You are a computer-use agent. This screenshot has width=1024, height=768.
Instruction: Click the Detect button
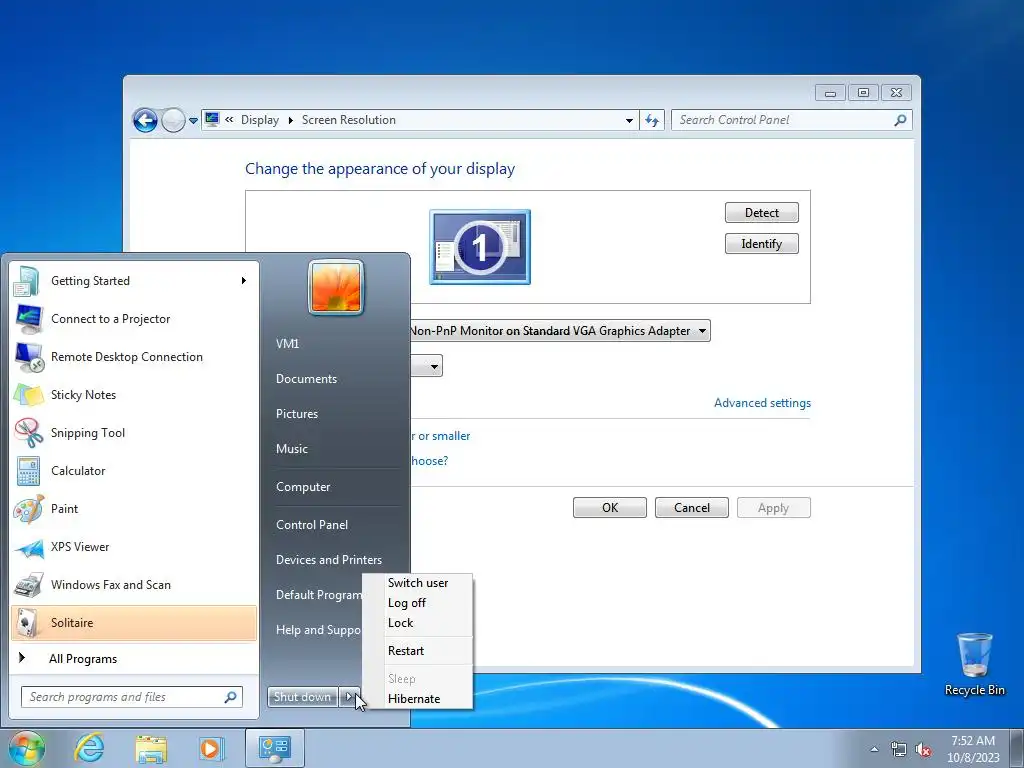click(x=761, y=213)
